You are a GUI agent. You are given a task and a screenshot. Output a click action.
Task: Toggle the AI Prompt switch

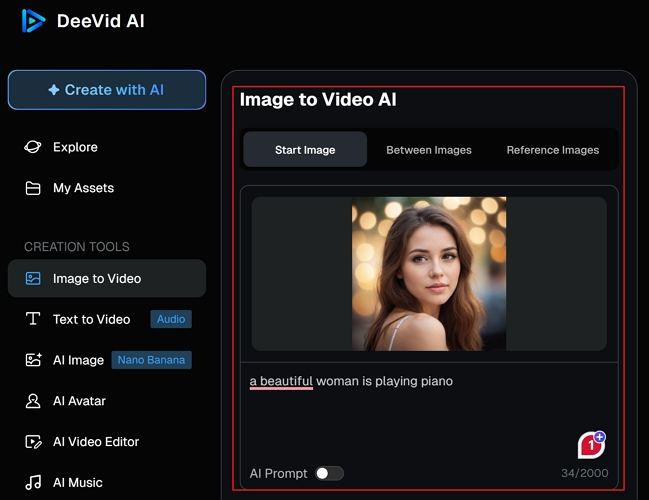329,473
